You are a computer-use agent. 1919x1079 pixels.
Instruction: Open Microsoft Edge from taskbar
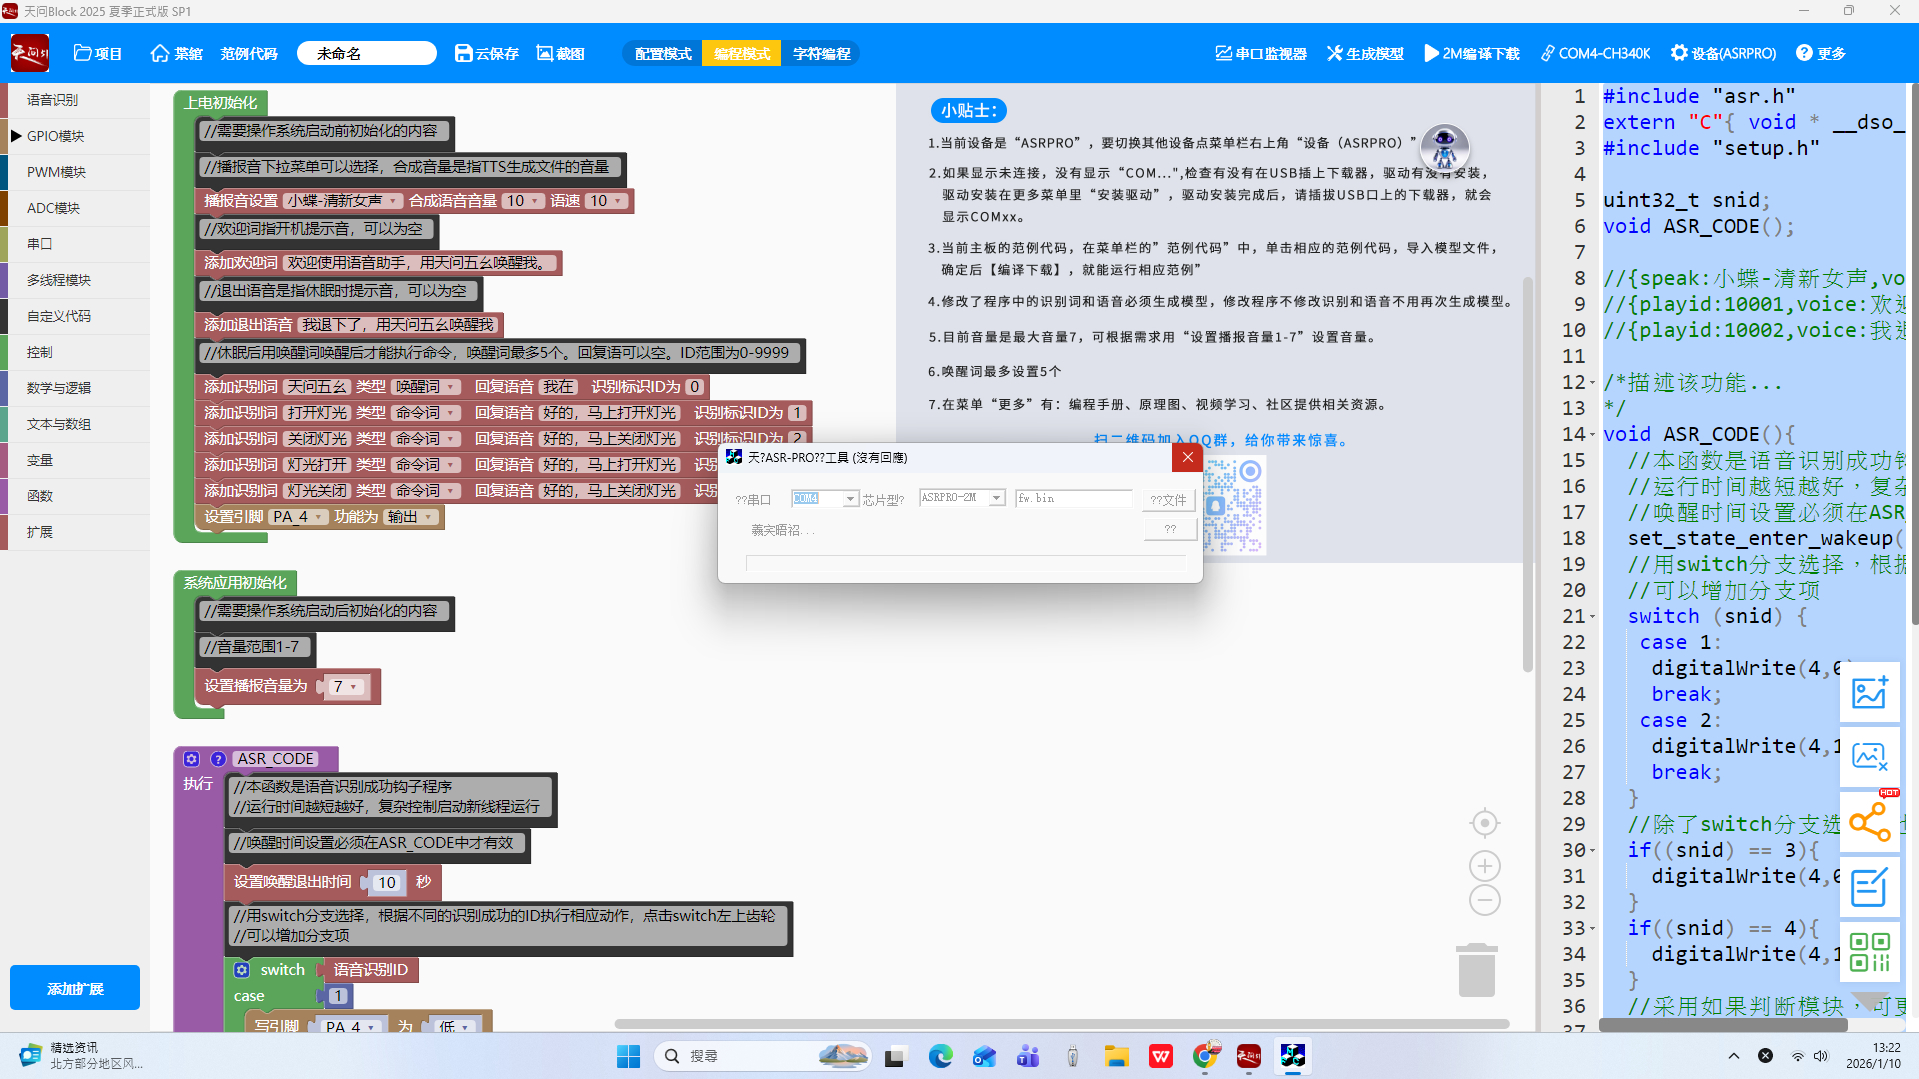940,1056
